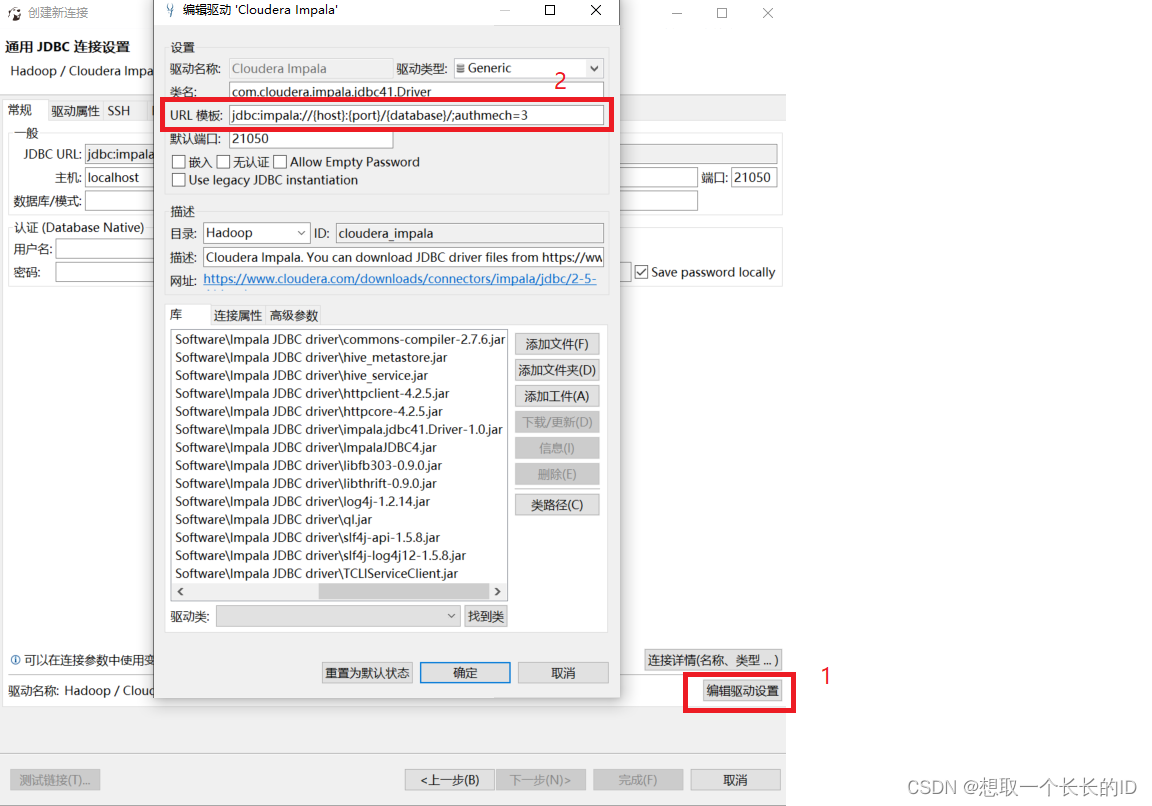The height and width of the screenshot is (806, 1152).
Task: Open the 驱动属性 tab in connection window
Action: click(75, 111)
